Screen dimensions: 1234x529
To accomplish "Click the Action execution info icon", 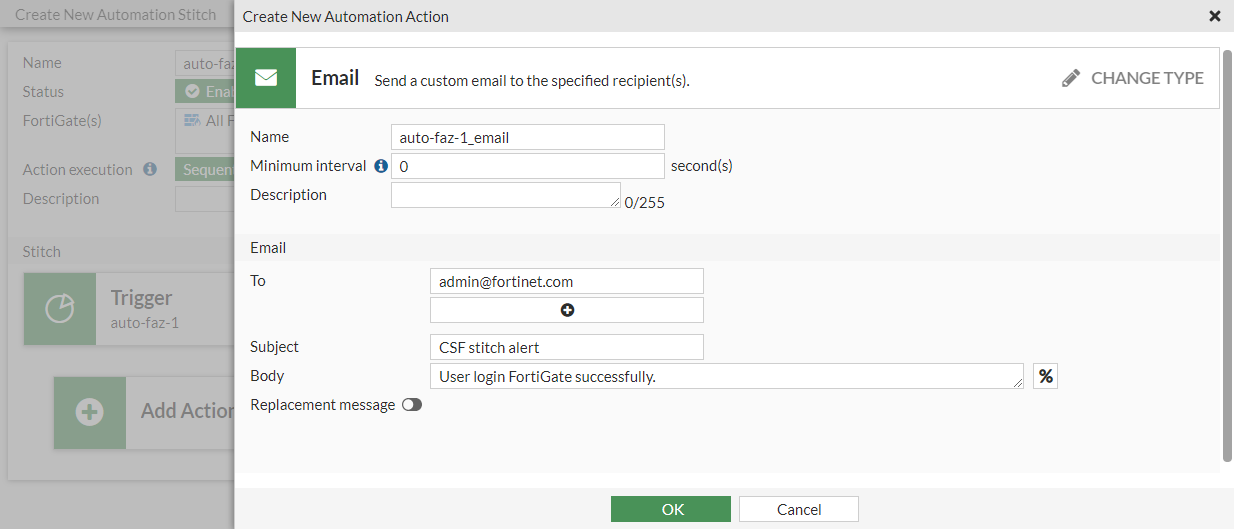I will click(150, 170).
